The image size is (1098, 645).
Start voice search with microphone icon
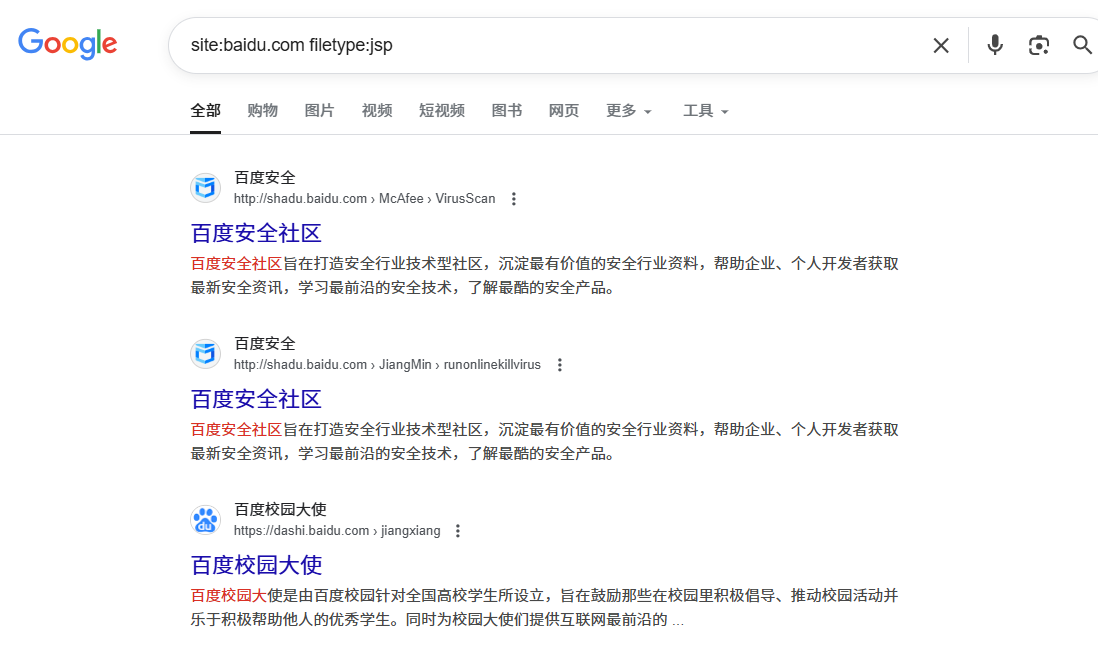coord(994,46)
